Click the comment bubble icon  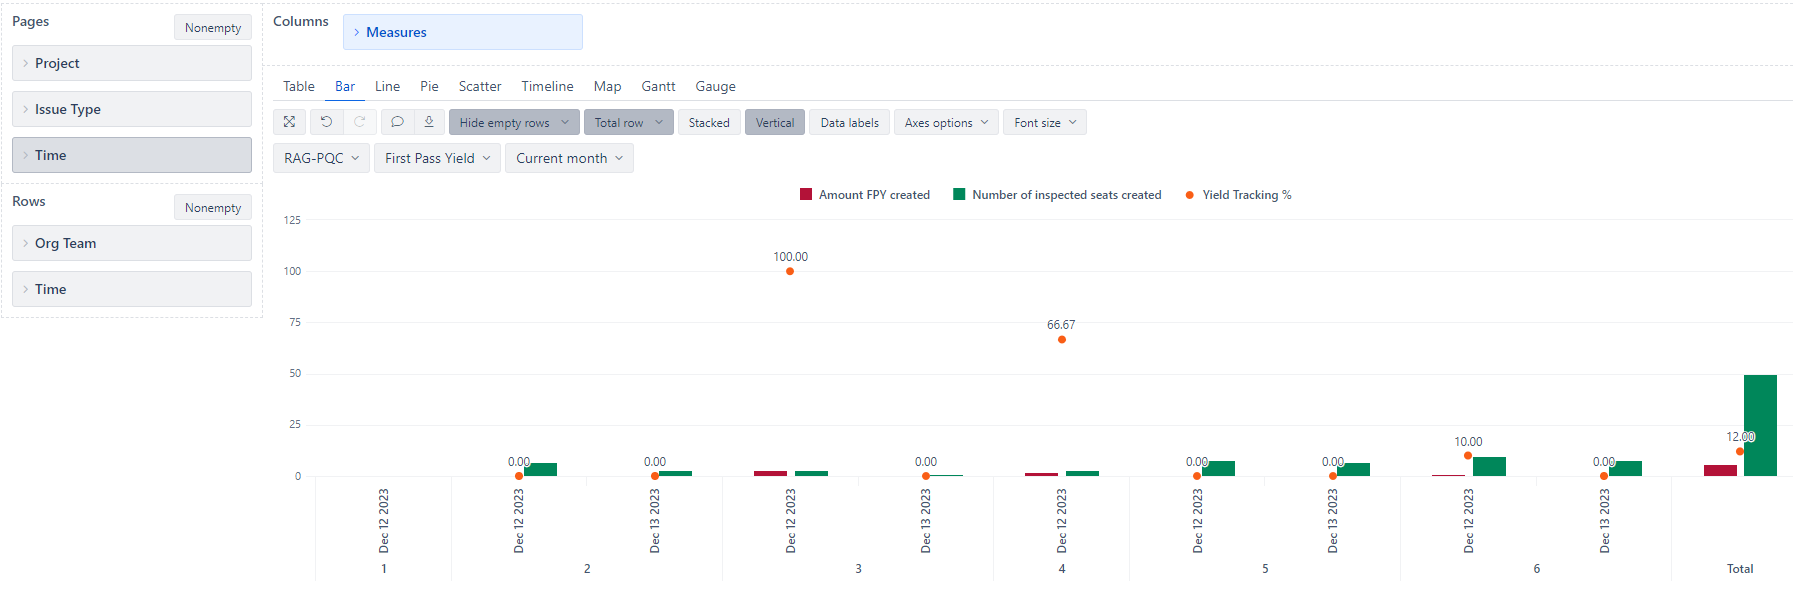[397, 122]
